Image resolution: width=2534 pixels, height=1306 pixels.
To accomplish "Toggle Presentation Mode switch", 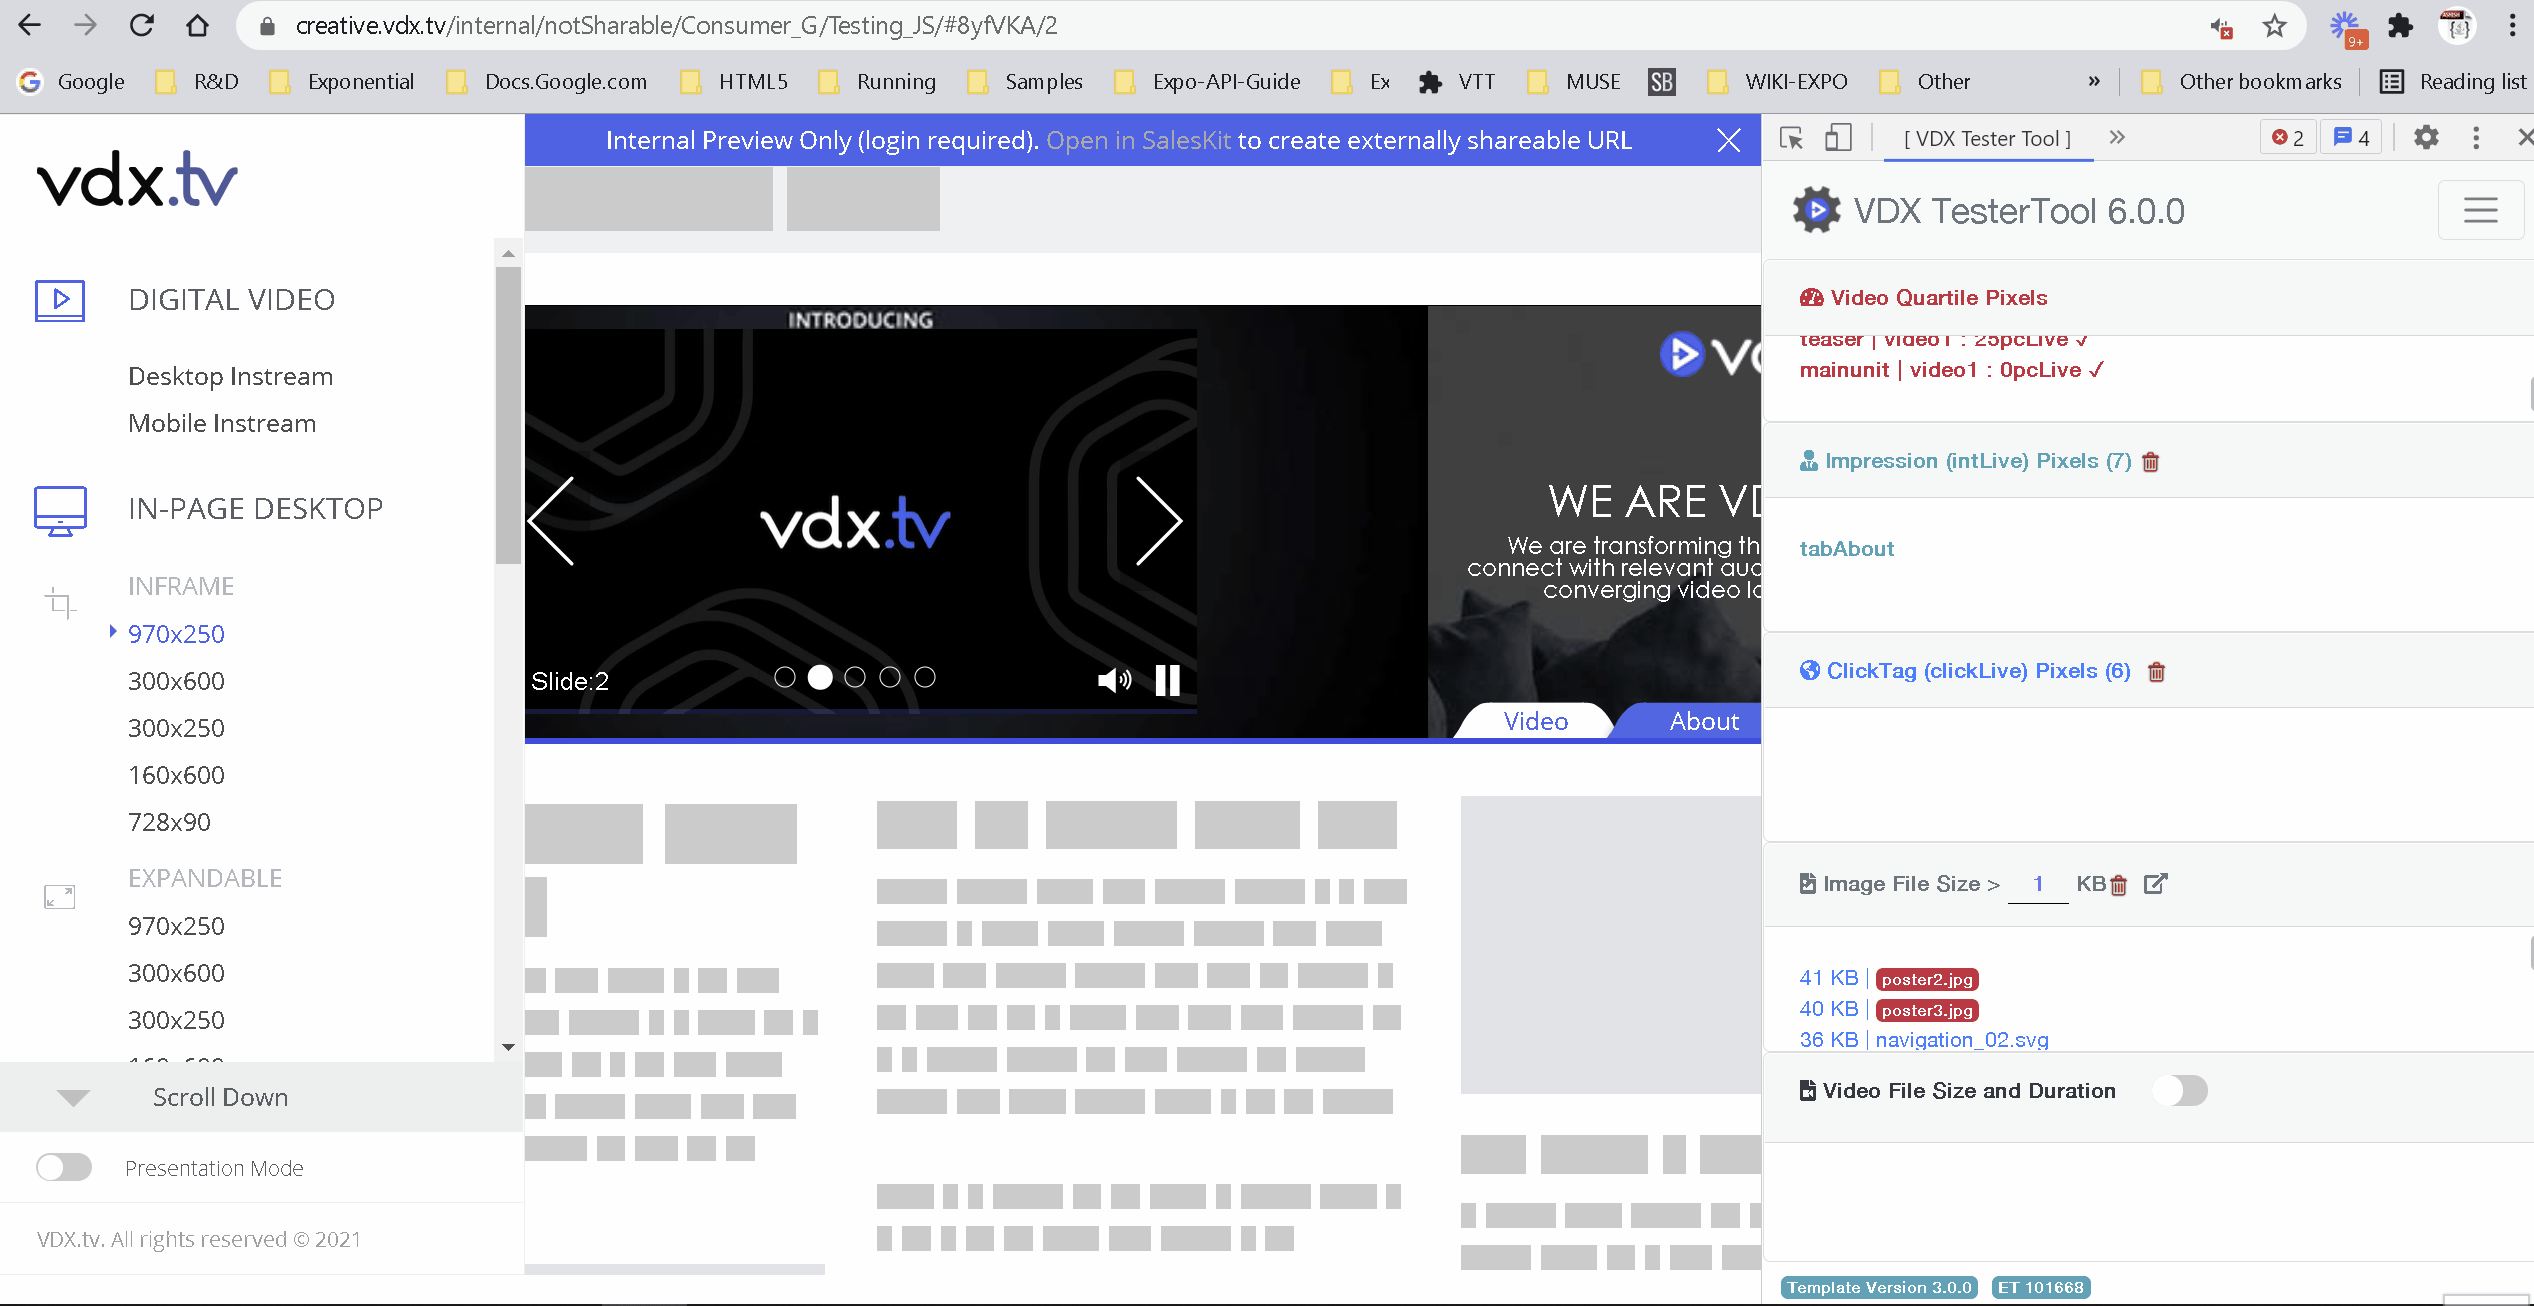I will point(64,1167).
